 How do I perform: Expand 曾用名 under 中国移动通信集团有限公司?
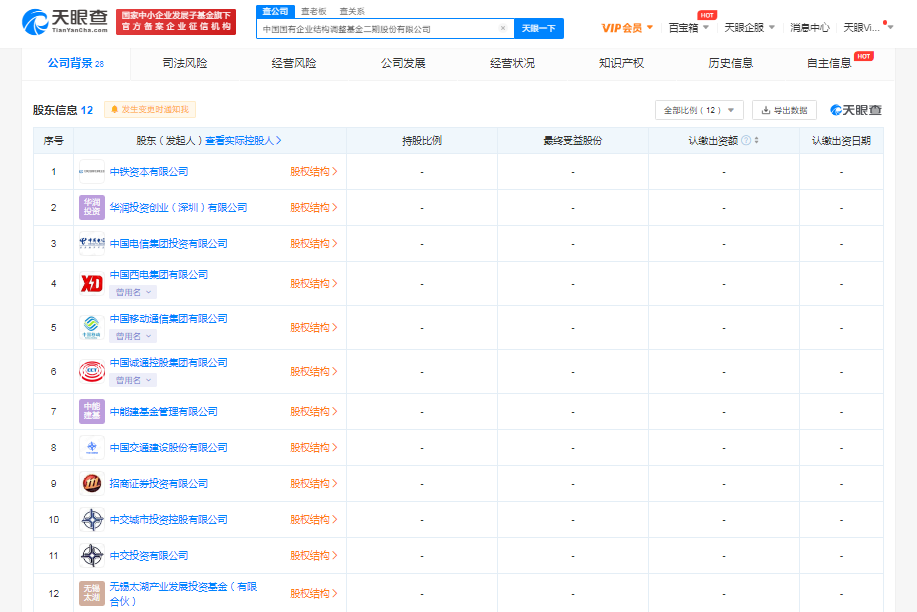[133, 336]
